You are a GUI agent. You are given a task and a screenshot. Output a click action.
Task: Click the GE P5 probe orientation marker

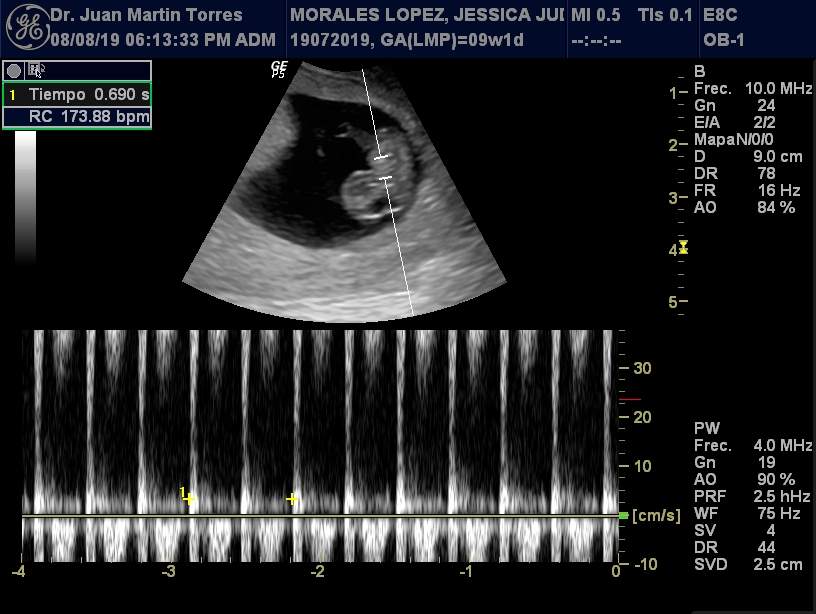click(x=279, y=69)
